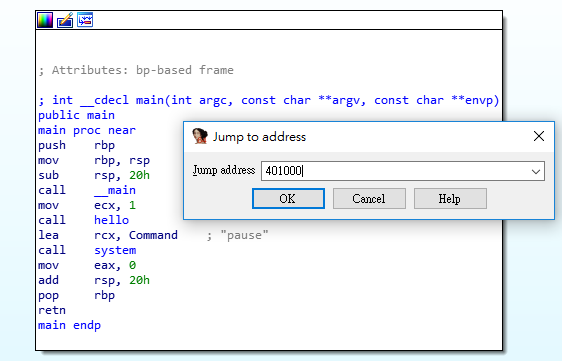This screenshot has width=562, height=361.
Task: Click the "main proc near" line
Action: pos(87,130)
